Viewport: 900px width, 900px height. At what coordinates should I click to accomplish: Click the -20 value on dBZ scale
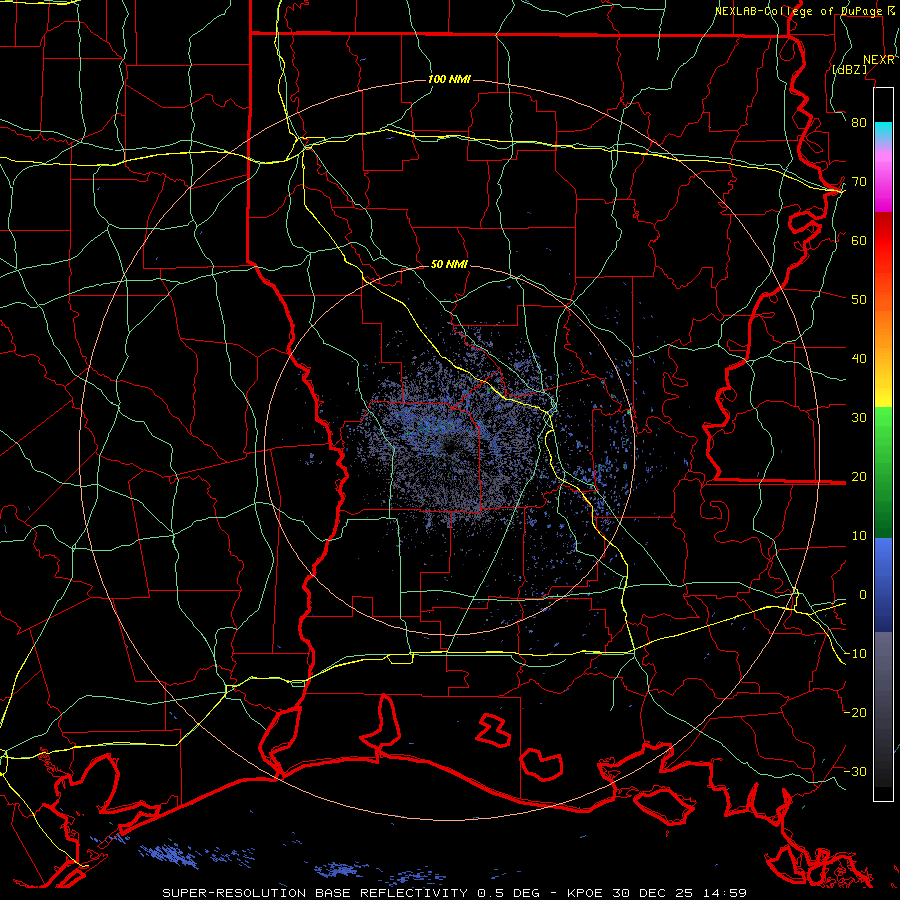(x=855, y=713)
